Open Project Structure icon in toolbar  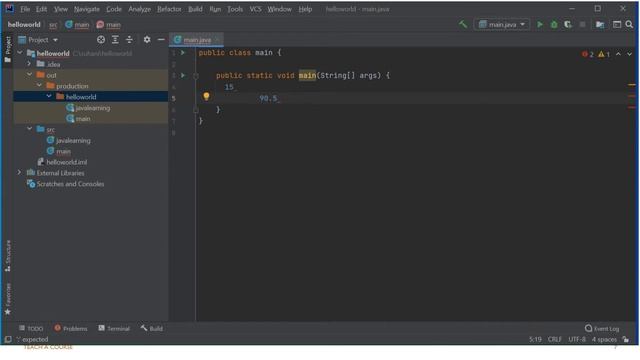tap(600, 25)
